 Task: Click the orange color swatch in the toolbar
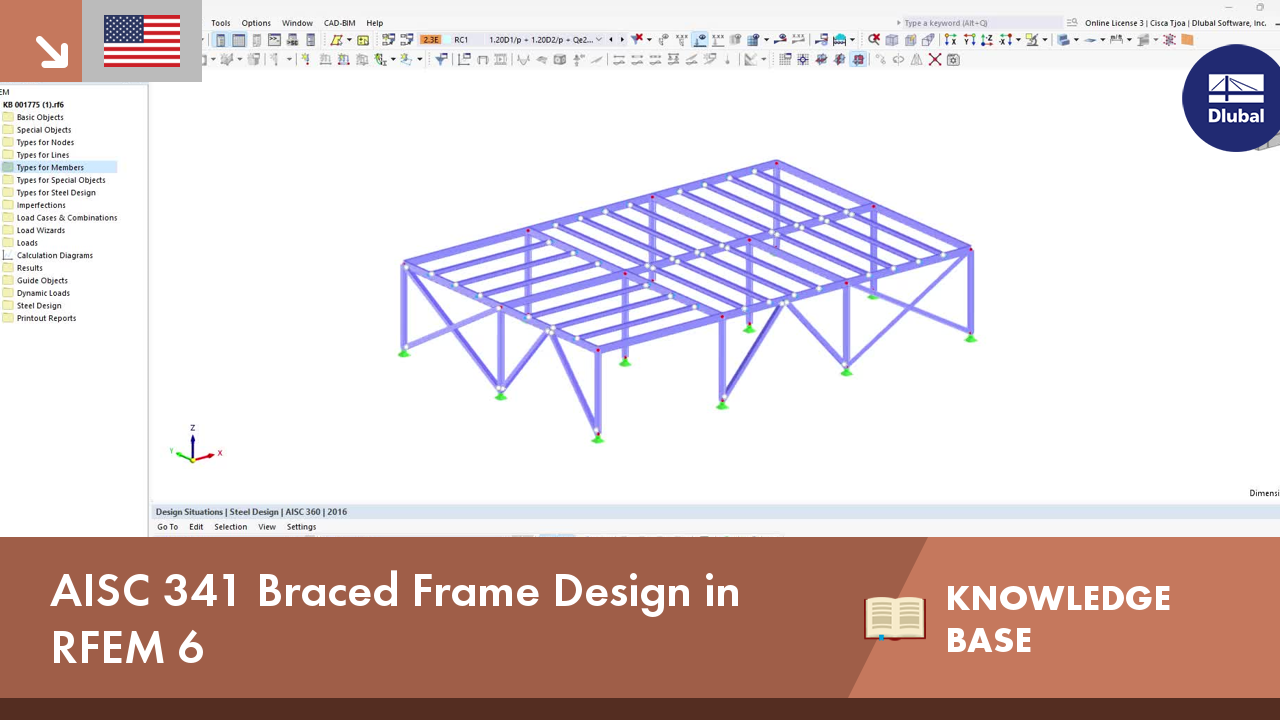click(x=1188, y=39)
